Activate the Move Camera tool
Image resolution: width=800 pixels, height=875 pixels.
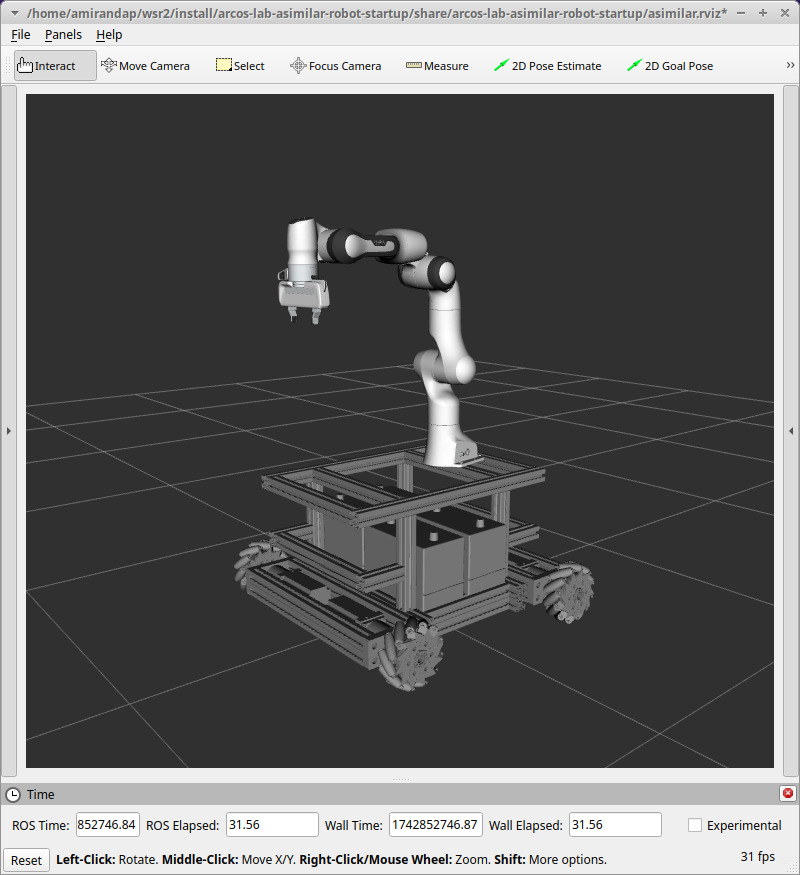coord(145,66)
